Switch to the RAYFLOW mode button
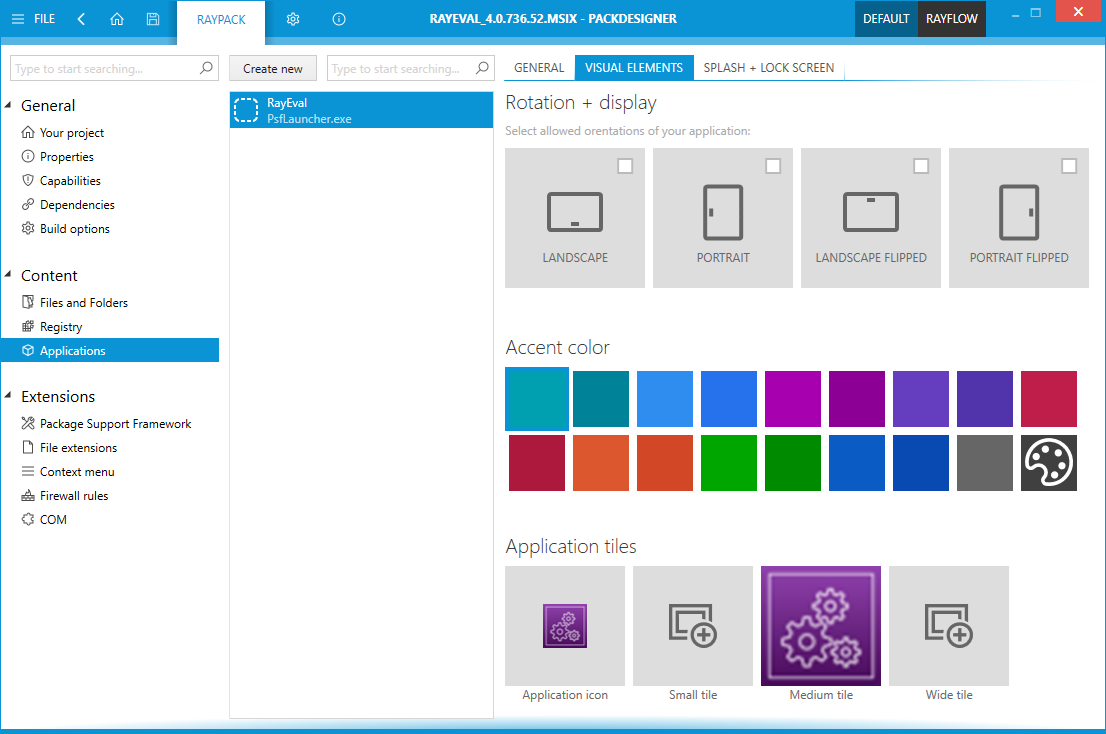The height and width of the screenshot is (734, 1106). click(951, 19)
